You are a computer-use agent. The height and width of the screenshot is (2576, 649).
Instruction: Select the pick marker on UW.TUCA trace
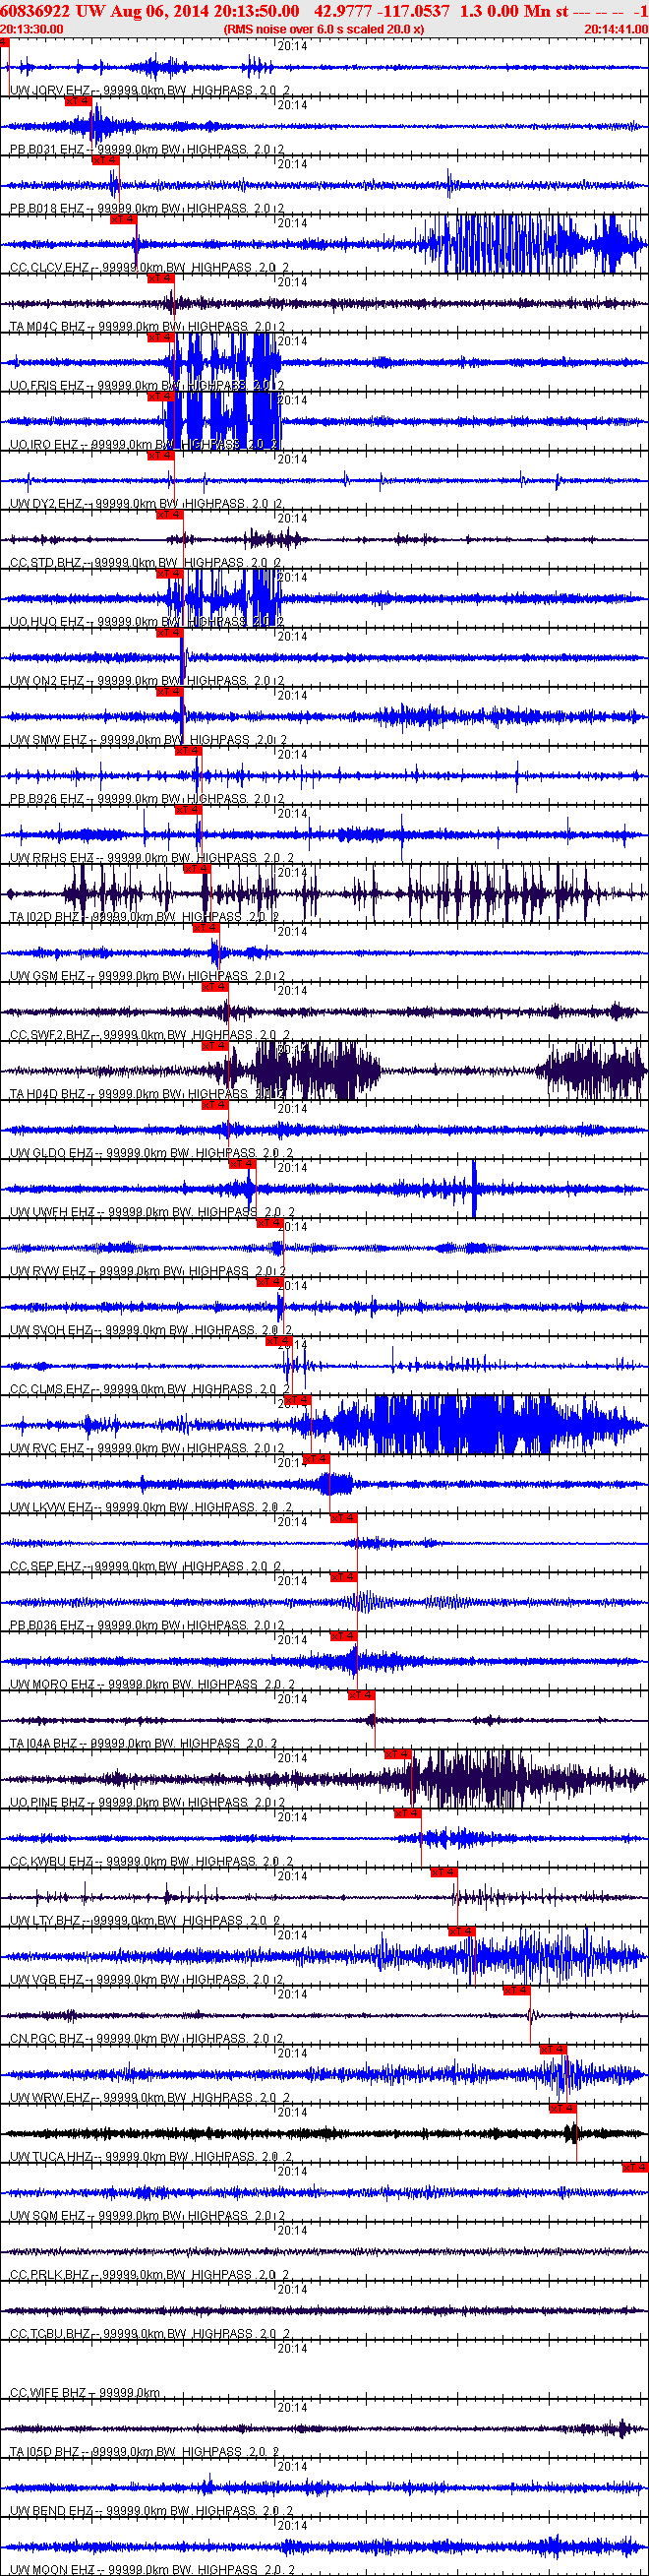tap(562, 2108)
